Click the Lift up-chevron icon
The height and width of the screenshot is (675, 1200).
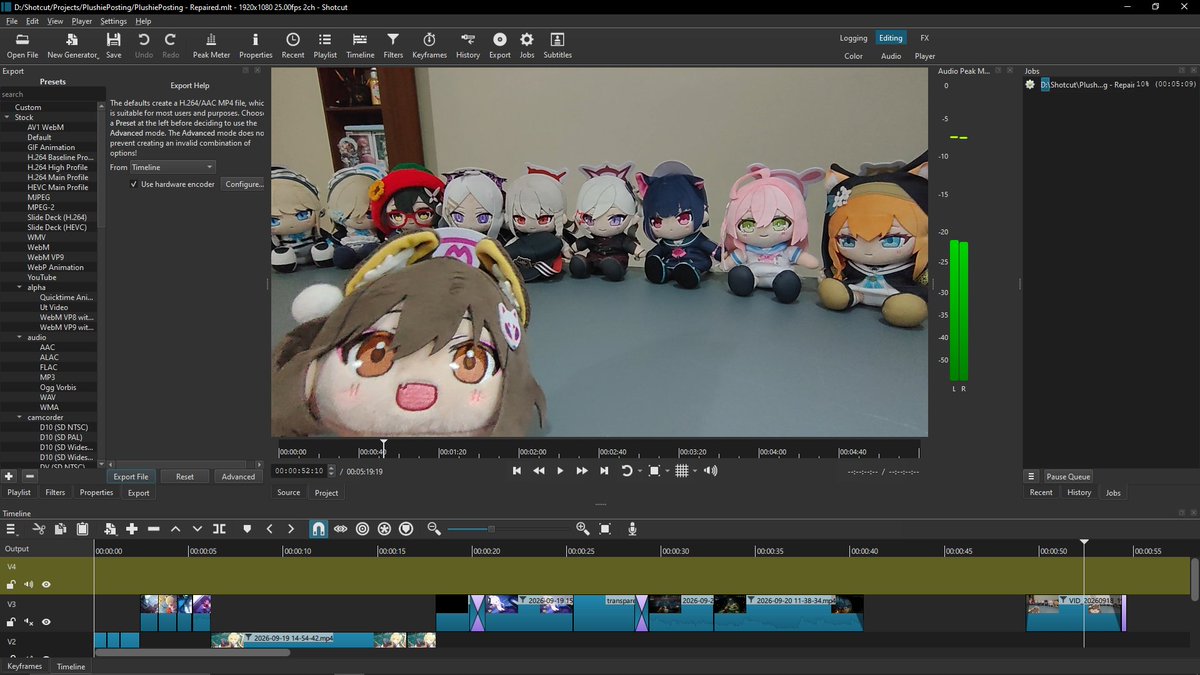[175, 529]
